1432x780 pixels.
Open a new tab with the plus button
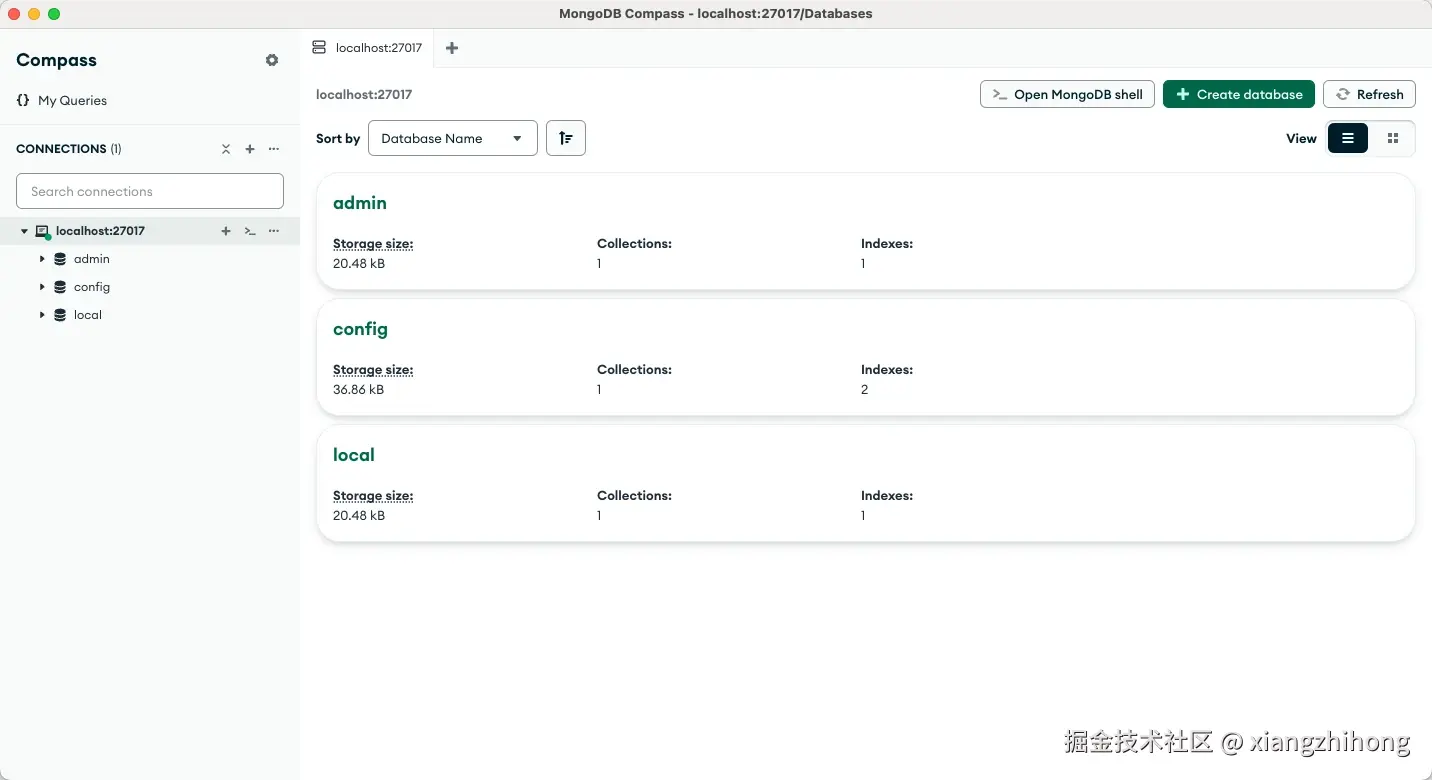point(452,48)
